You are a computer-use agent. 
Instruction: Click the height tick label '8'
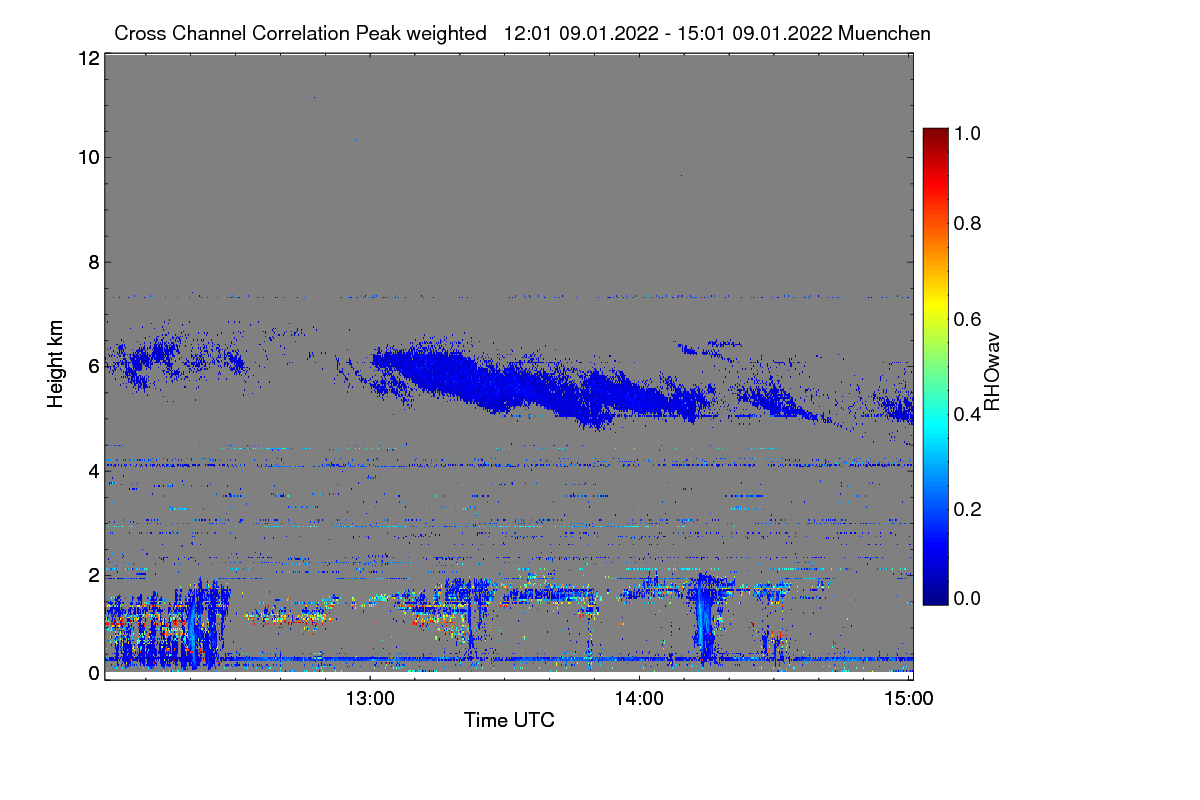tap(93, 262)
